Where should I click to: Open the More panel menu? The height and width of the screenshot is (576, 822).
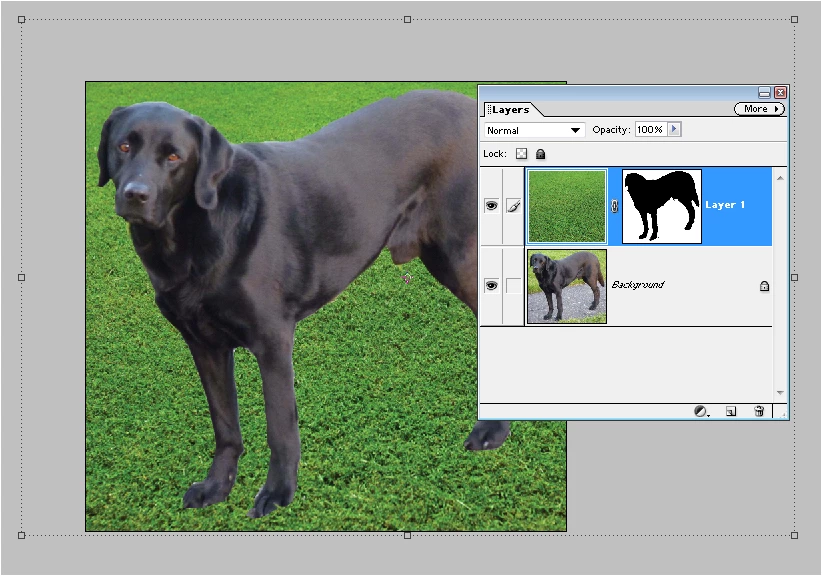tap(759, 108)
